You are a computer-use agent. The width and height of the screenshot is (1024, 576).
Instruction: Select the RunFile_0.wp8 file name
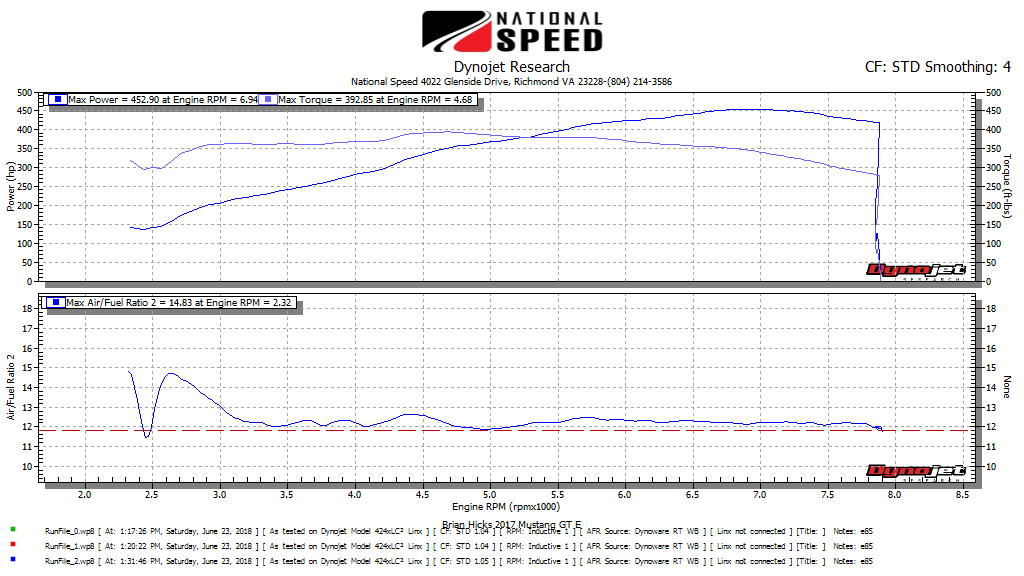point(69,532)
